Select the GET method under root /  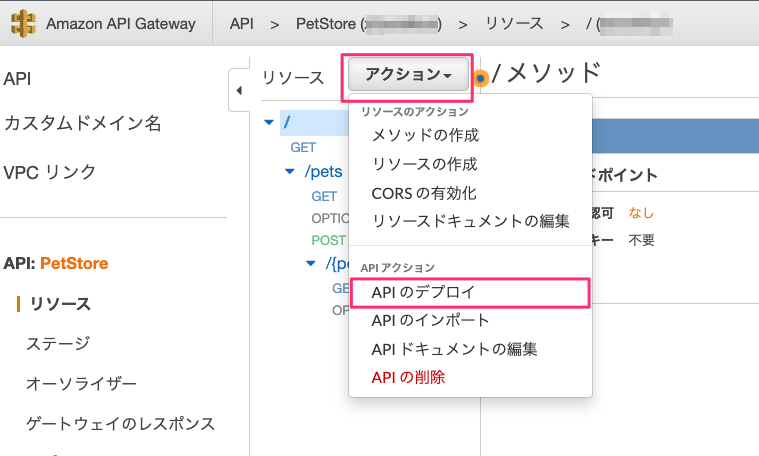[303, 147]
